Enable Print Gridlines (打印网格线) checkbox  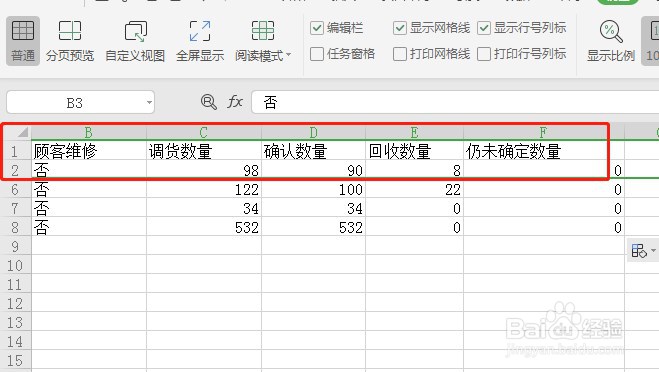tap(400, 54)
